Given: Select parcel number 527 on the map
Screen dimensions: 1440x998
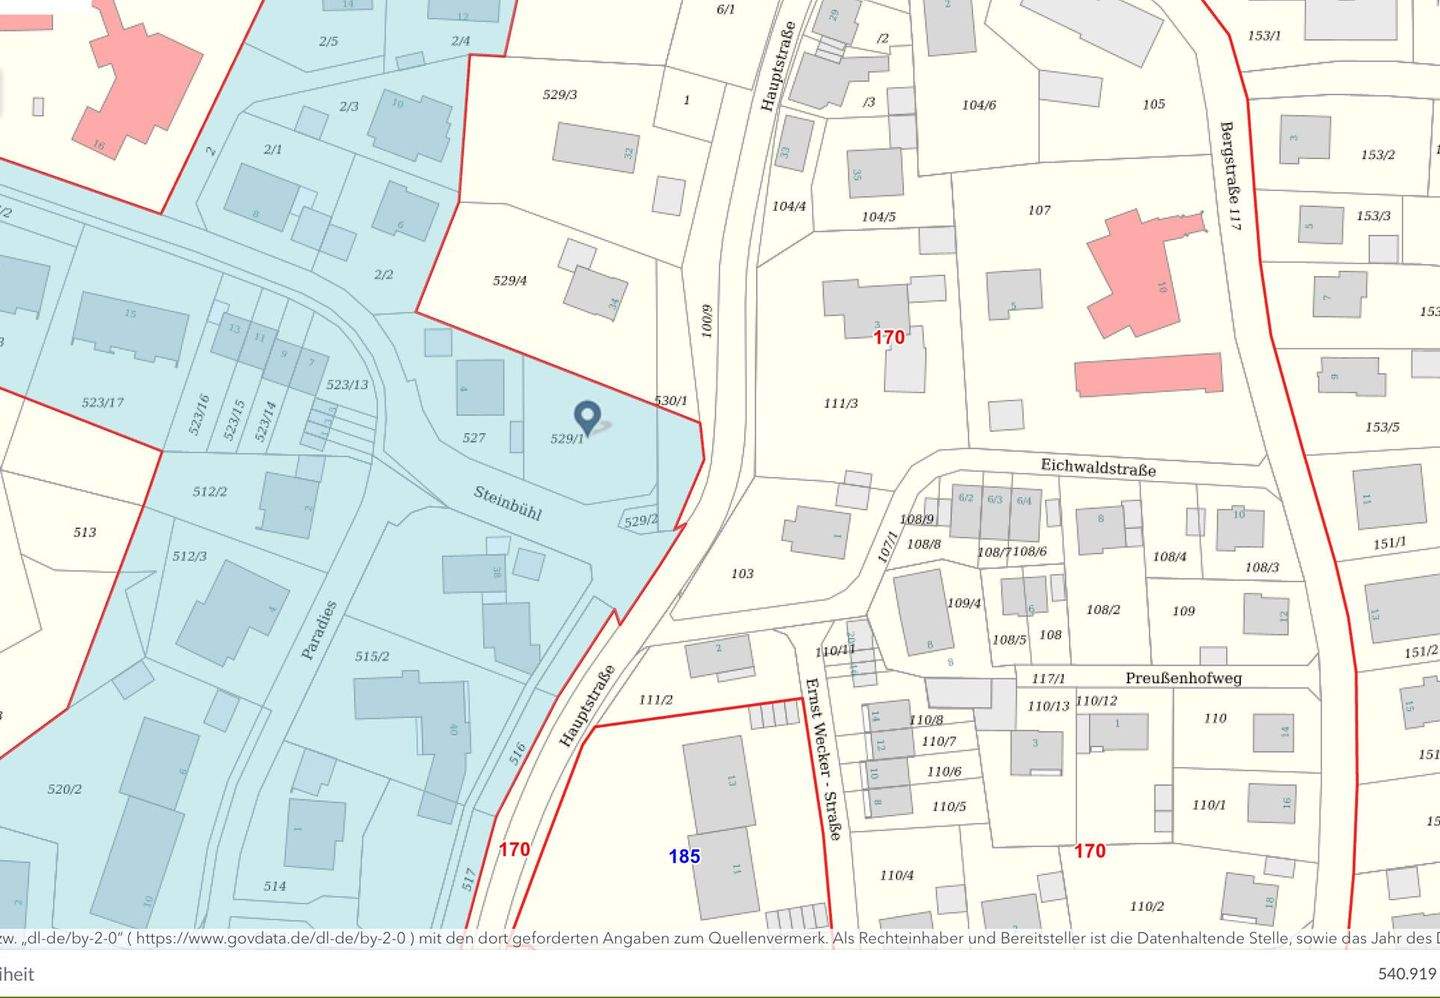Looking at the screenshot, I should coord(474,437).
